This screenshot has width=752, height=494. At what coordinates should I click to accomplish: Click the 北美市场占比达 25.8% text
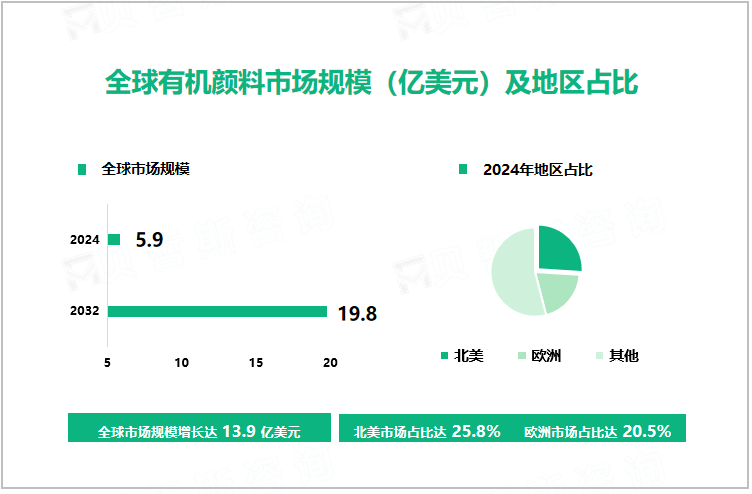coord(427,432)
